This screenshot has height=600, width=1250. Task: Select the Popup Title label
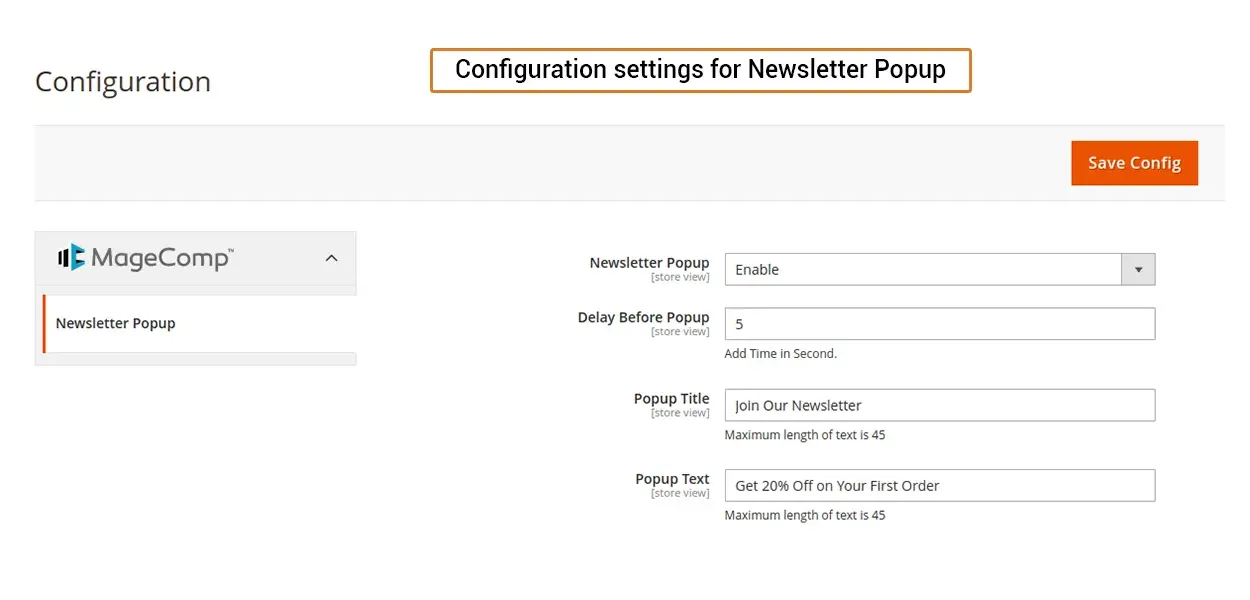[x=671, y=398]
